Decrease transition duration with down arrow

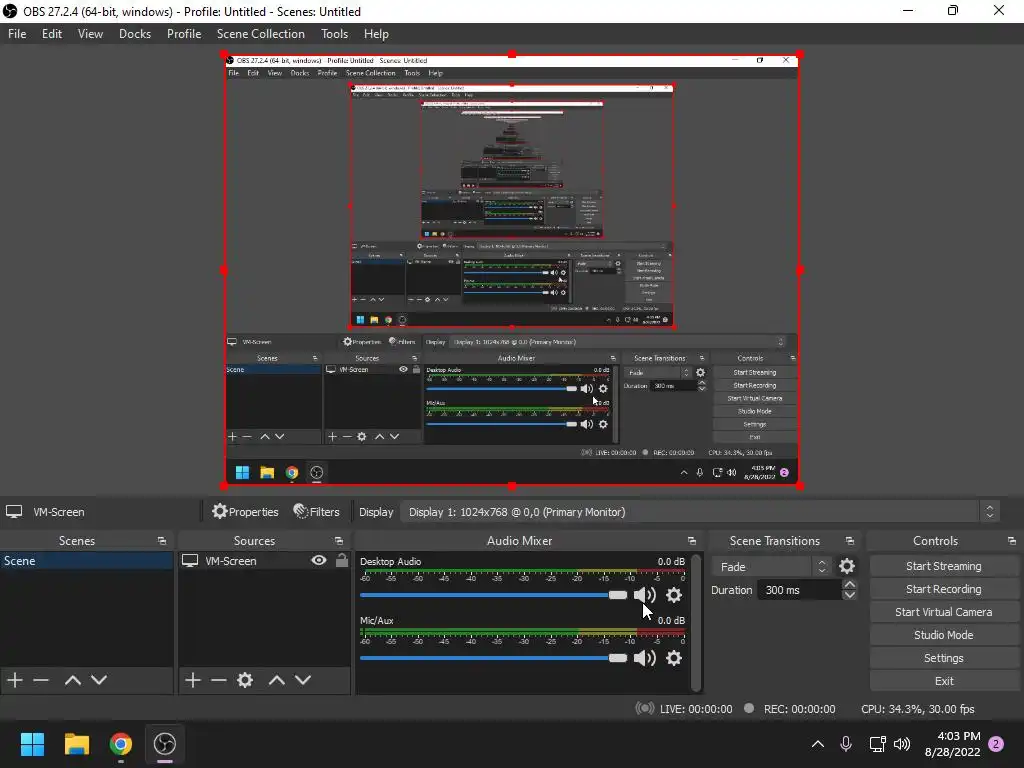point(850,595)
